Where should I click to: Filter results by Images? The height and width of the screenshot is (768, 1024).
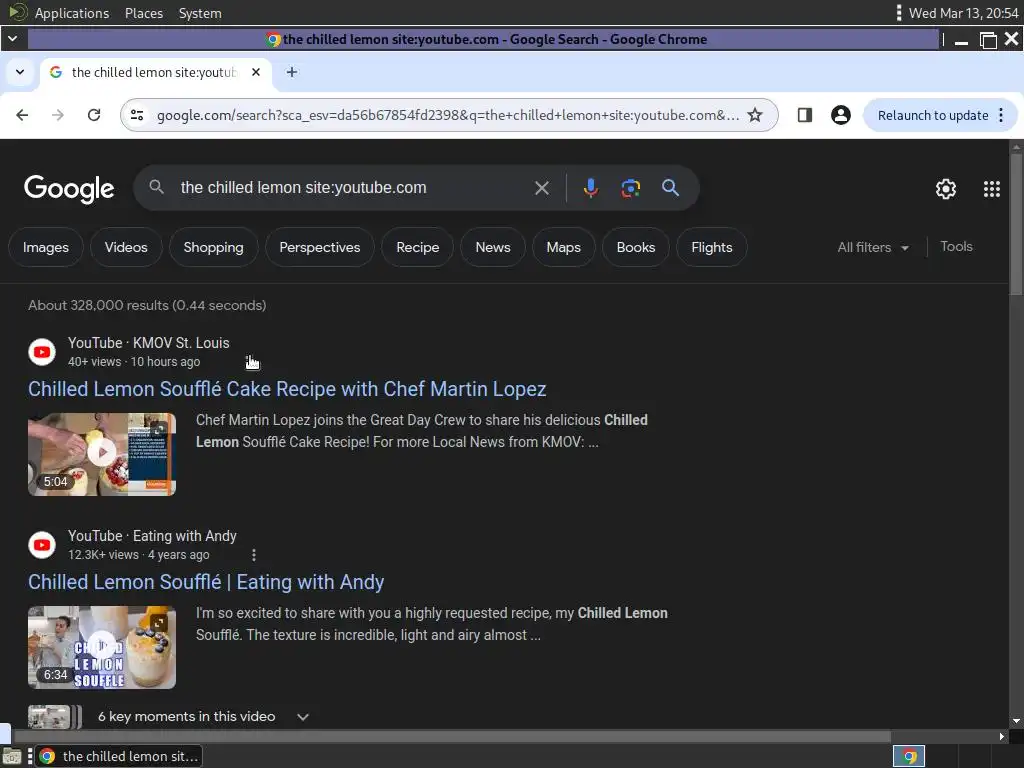46,247
